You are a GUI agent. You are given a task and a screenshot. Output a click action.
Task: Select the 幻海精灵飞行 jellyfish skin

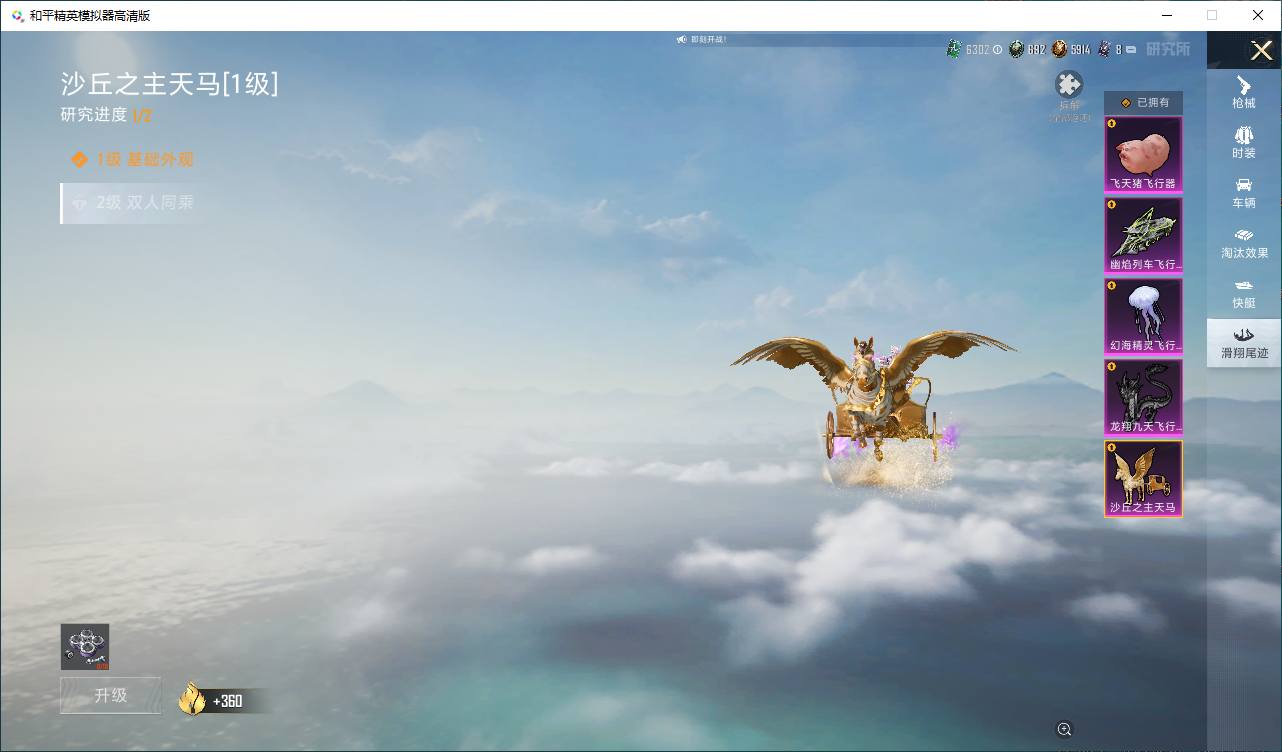pos(1143,316)
